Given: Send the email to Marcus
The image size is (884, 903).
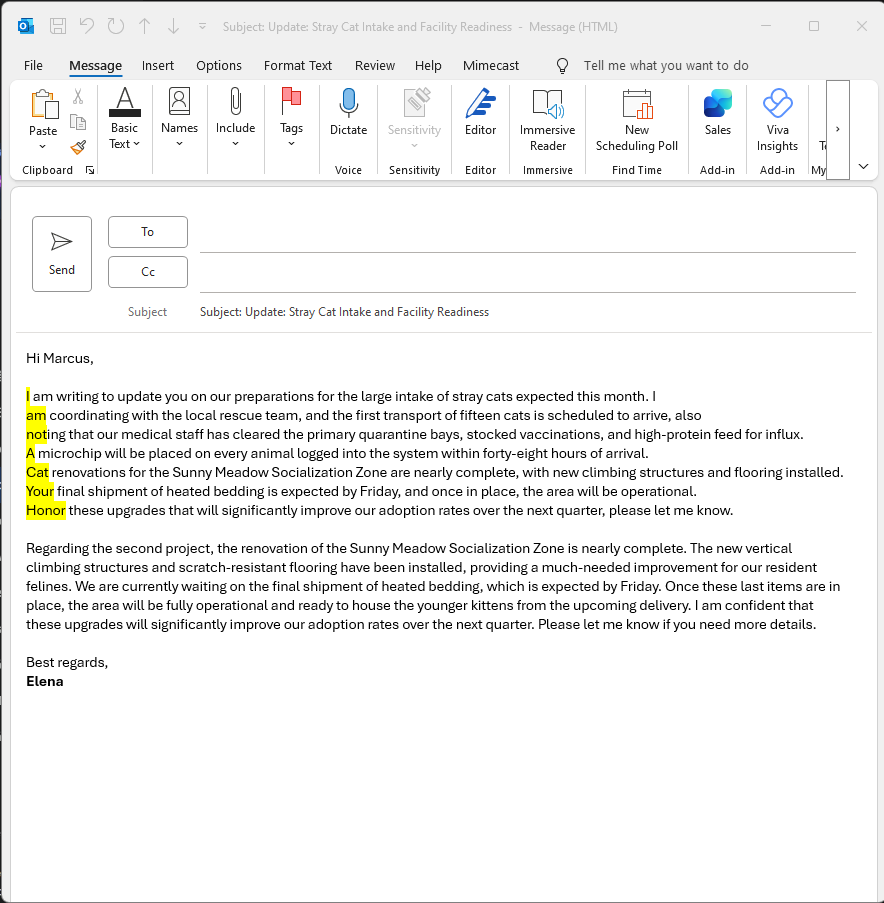Looking at the screenshot, I should pyautogui.click(x=61, y=253).
